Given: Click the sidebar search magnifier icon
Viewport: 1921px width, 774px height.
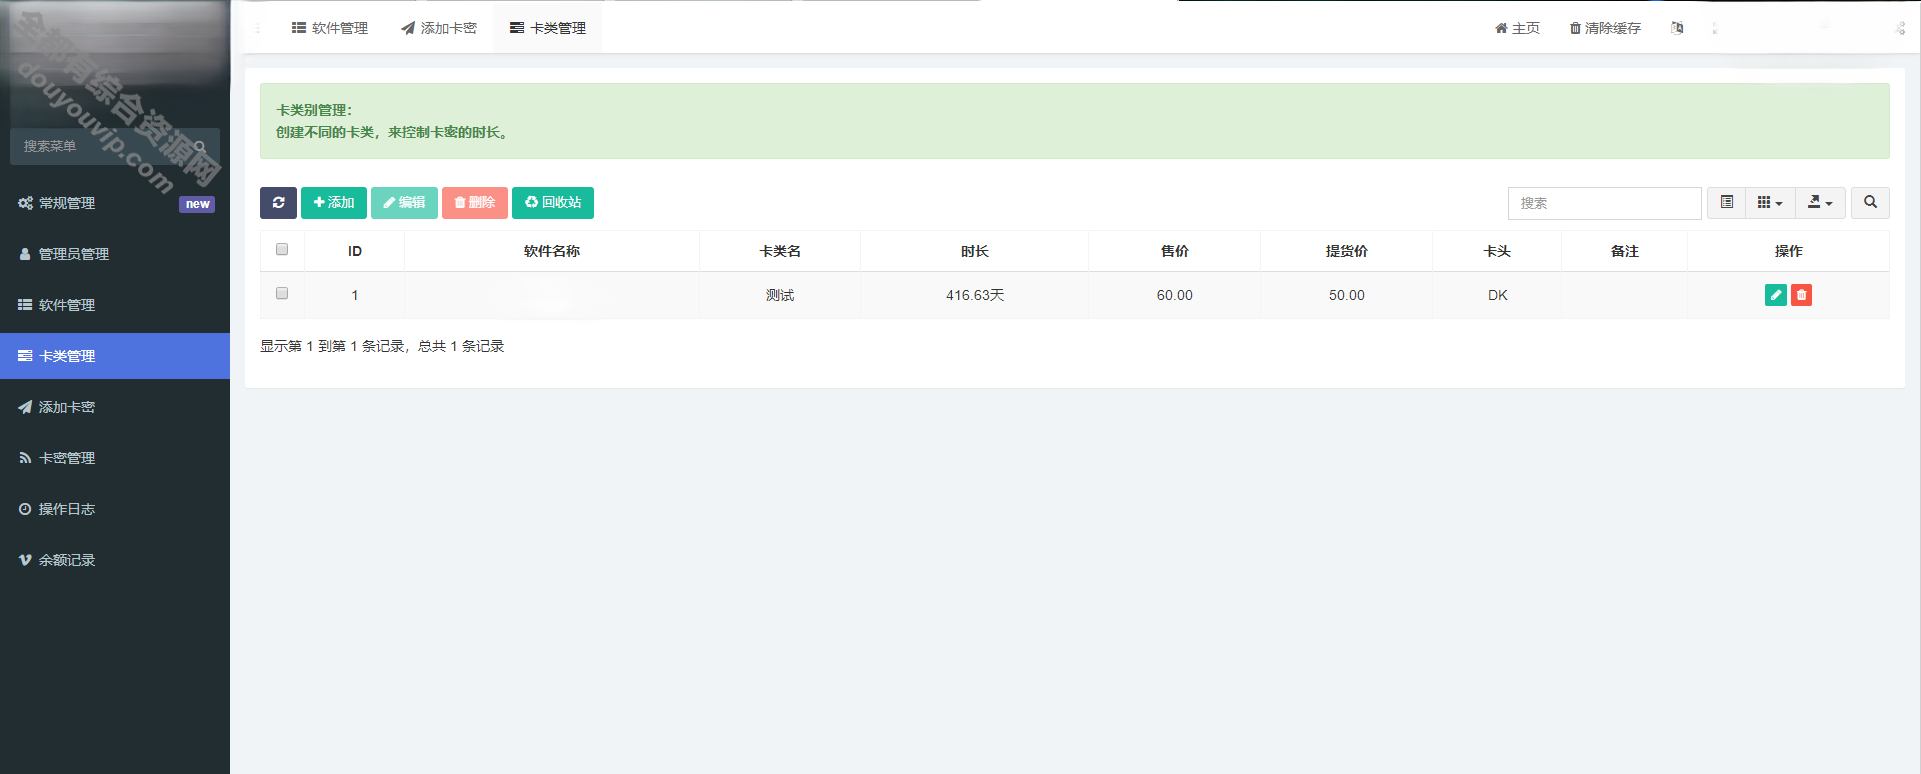Looking at the screenshot, I should click(x=200, y=146).
